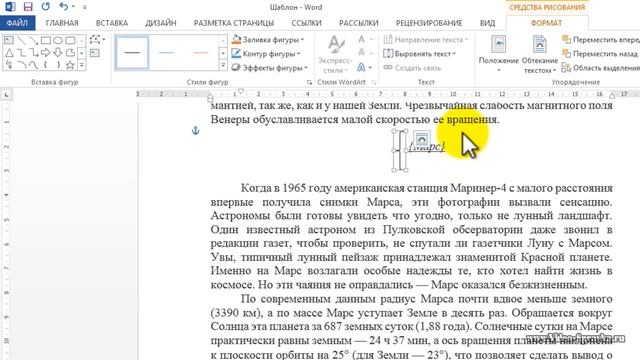The height and width of the screenshot is (360, 640).
Task: Expand the full shapes gallery
Action: coord(82,64)
